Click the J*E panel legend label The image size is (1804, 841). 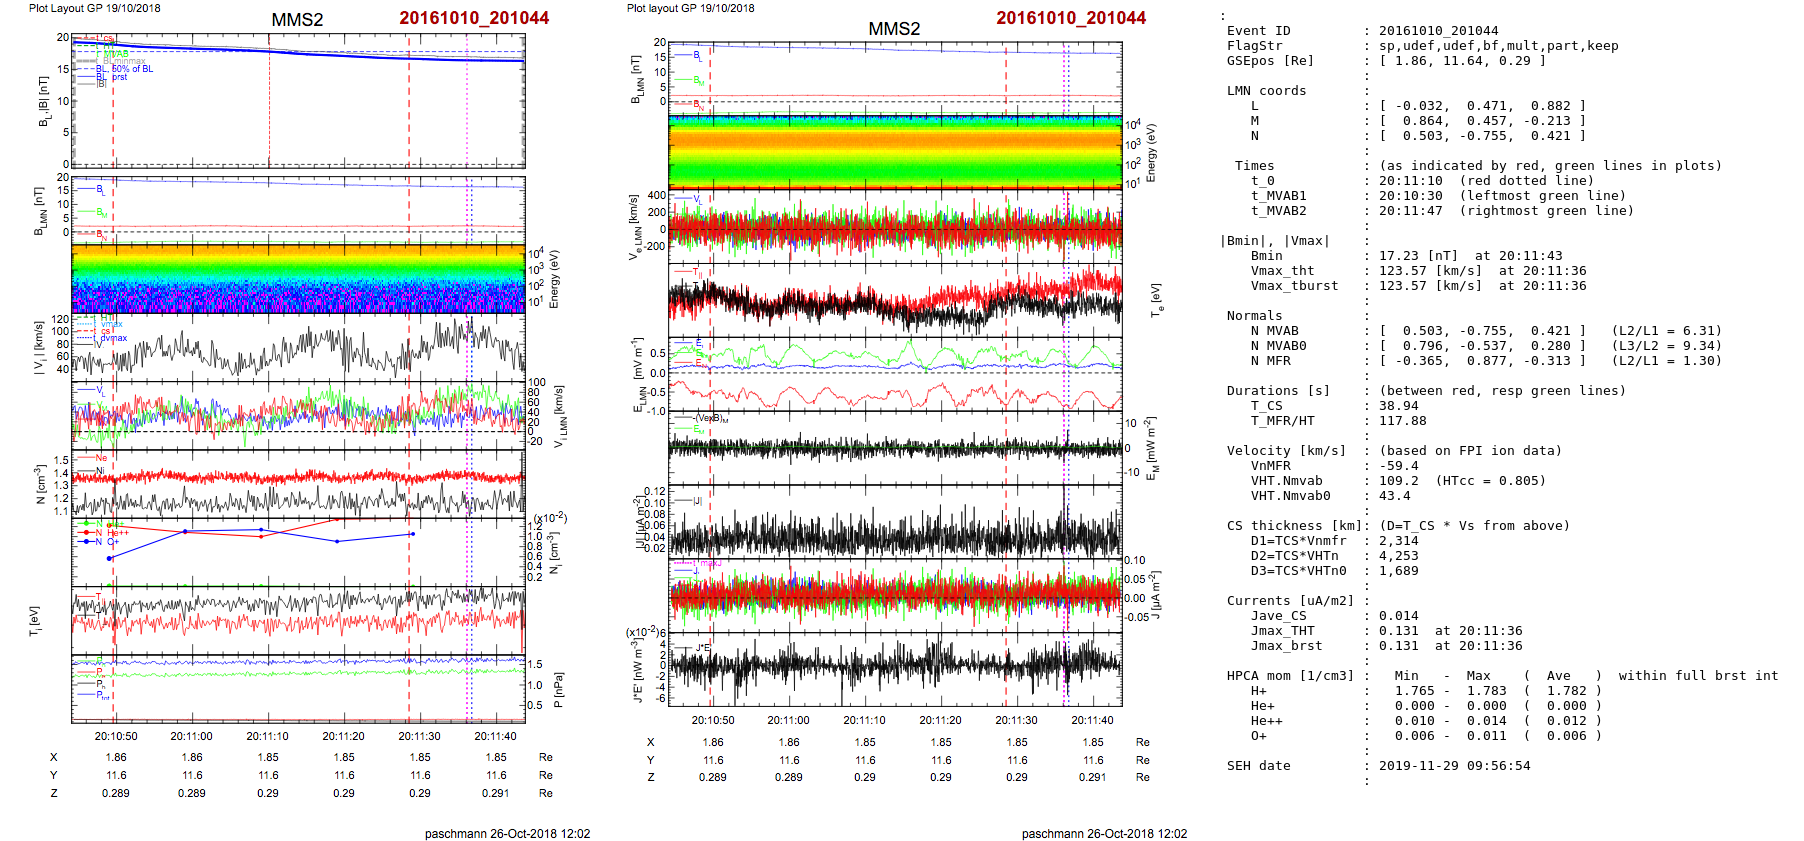[x=703, y=648]
